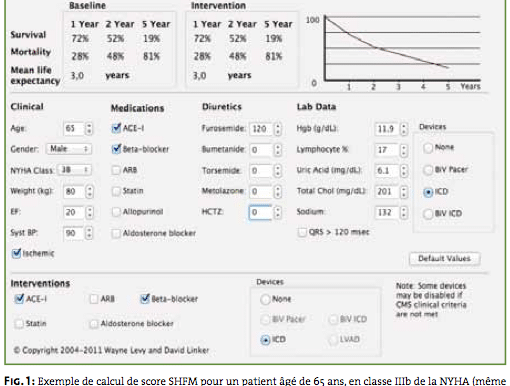Click the Total Chol stepper arrows
Screen dimensions: 510x386
(404, 192)
